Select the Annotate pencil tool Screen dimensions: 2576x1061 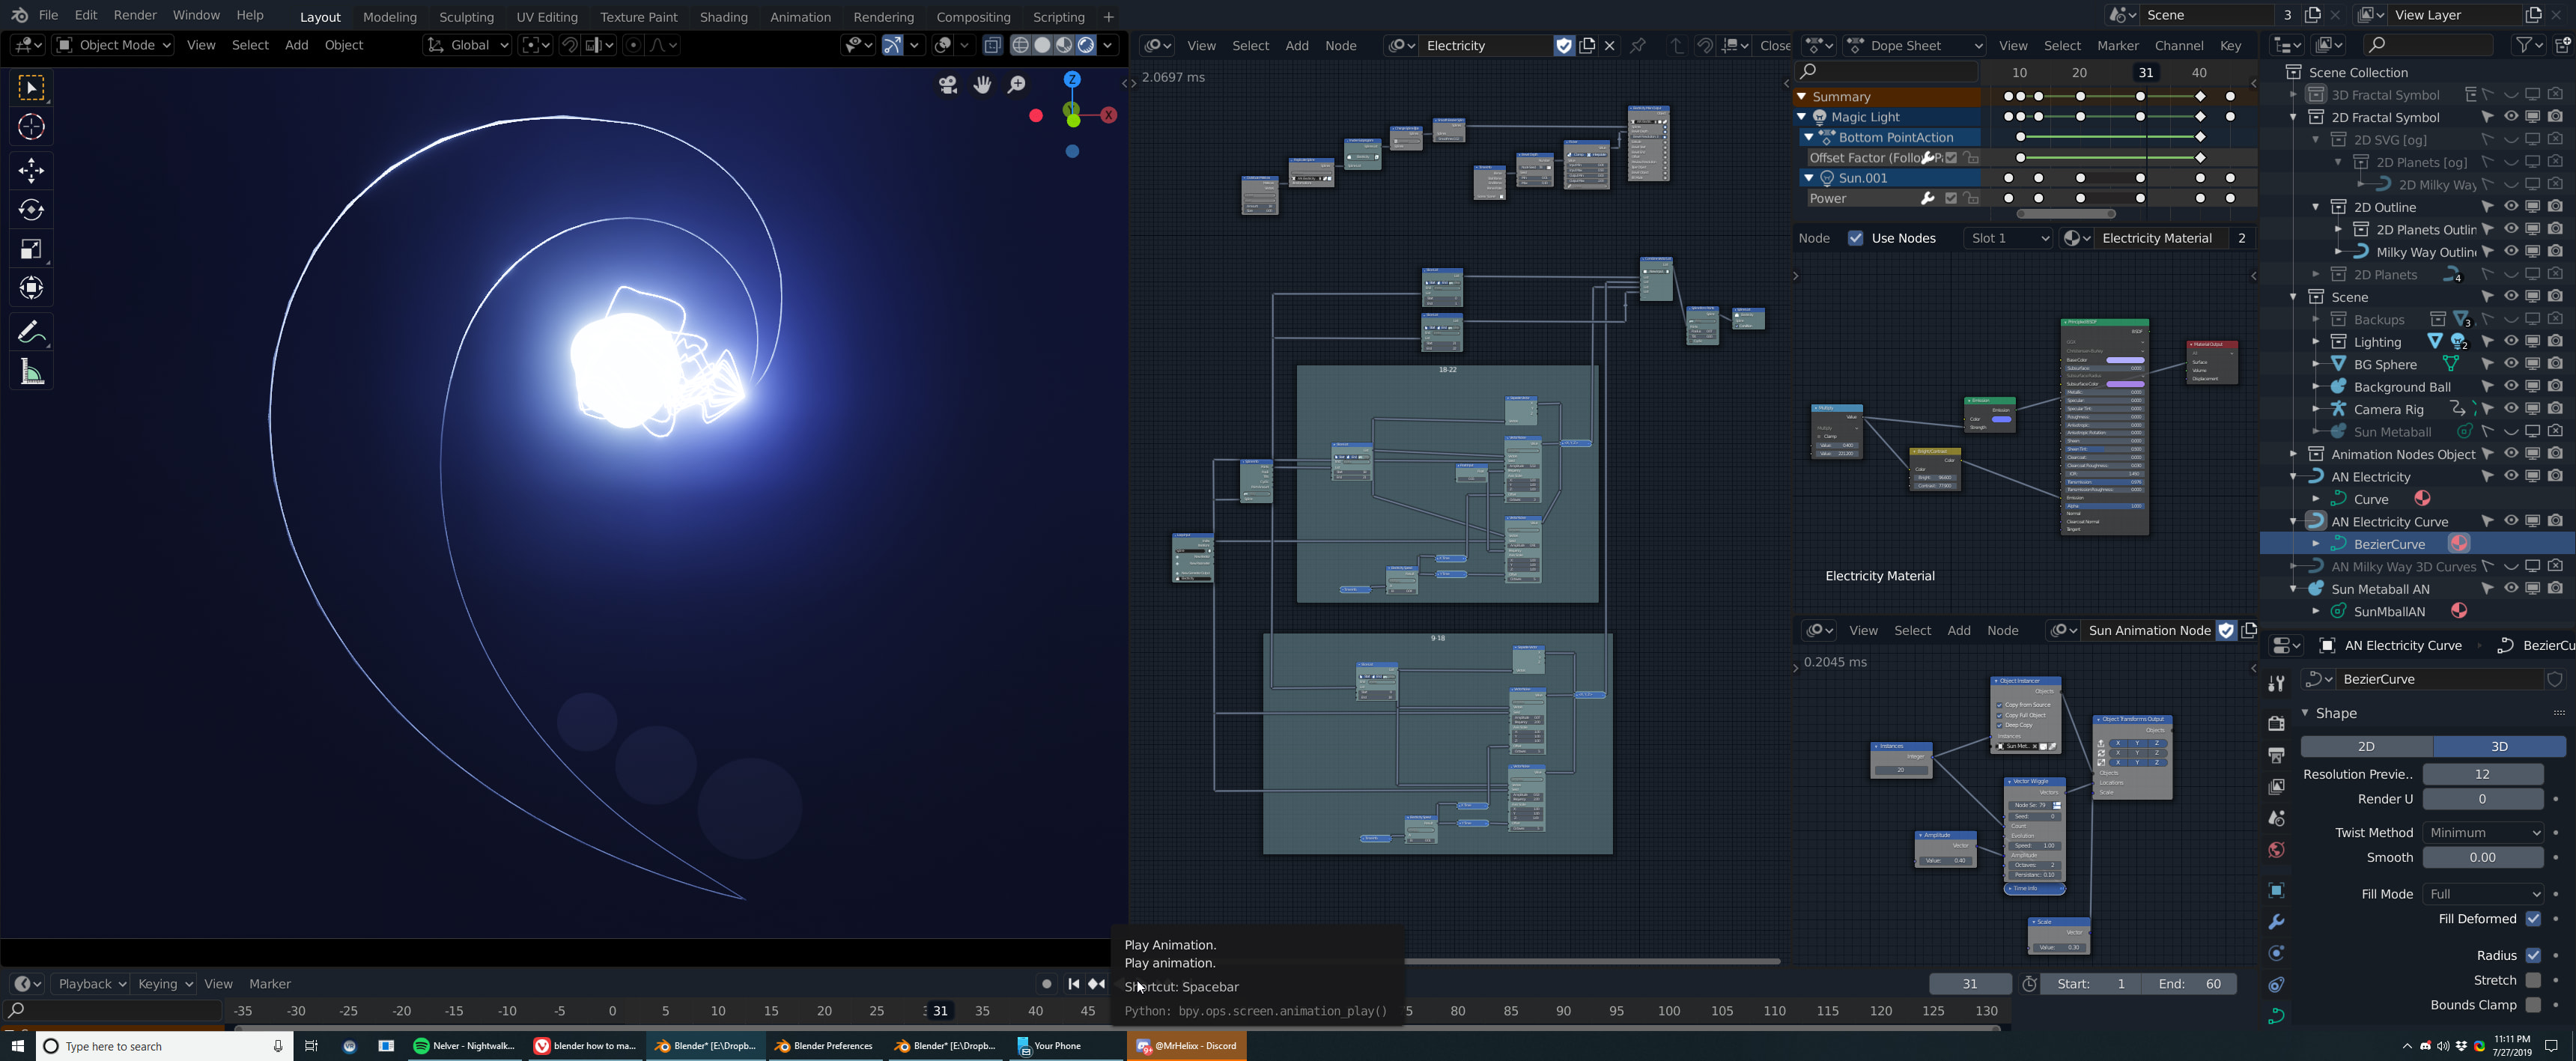[x=31, y=332]
